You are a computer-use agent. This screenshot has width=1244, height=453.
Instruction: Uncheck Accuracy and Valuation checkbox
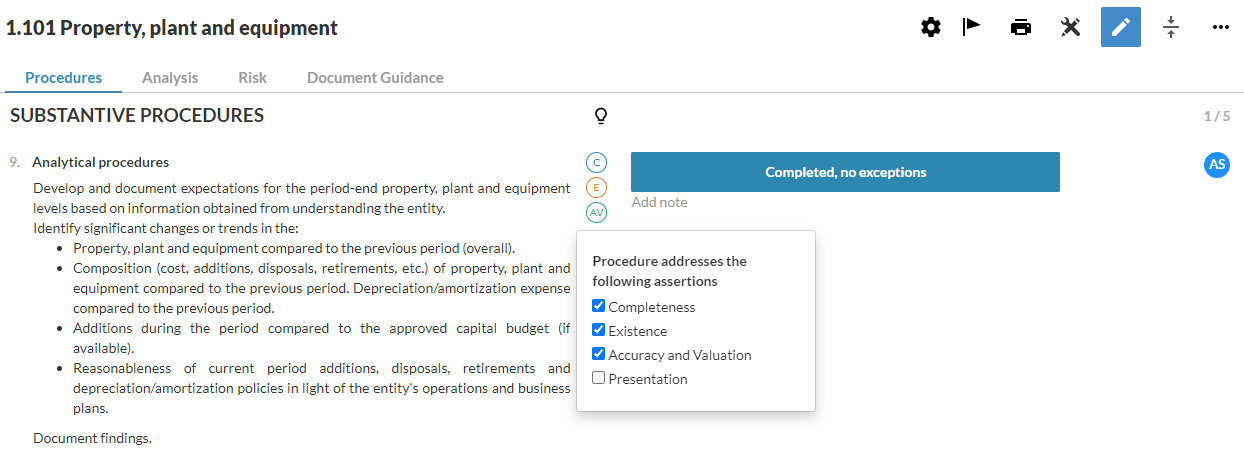(x=599, y=355)
